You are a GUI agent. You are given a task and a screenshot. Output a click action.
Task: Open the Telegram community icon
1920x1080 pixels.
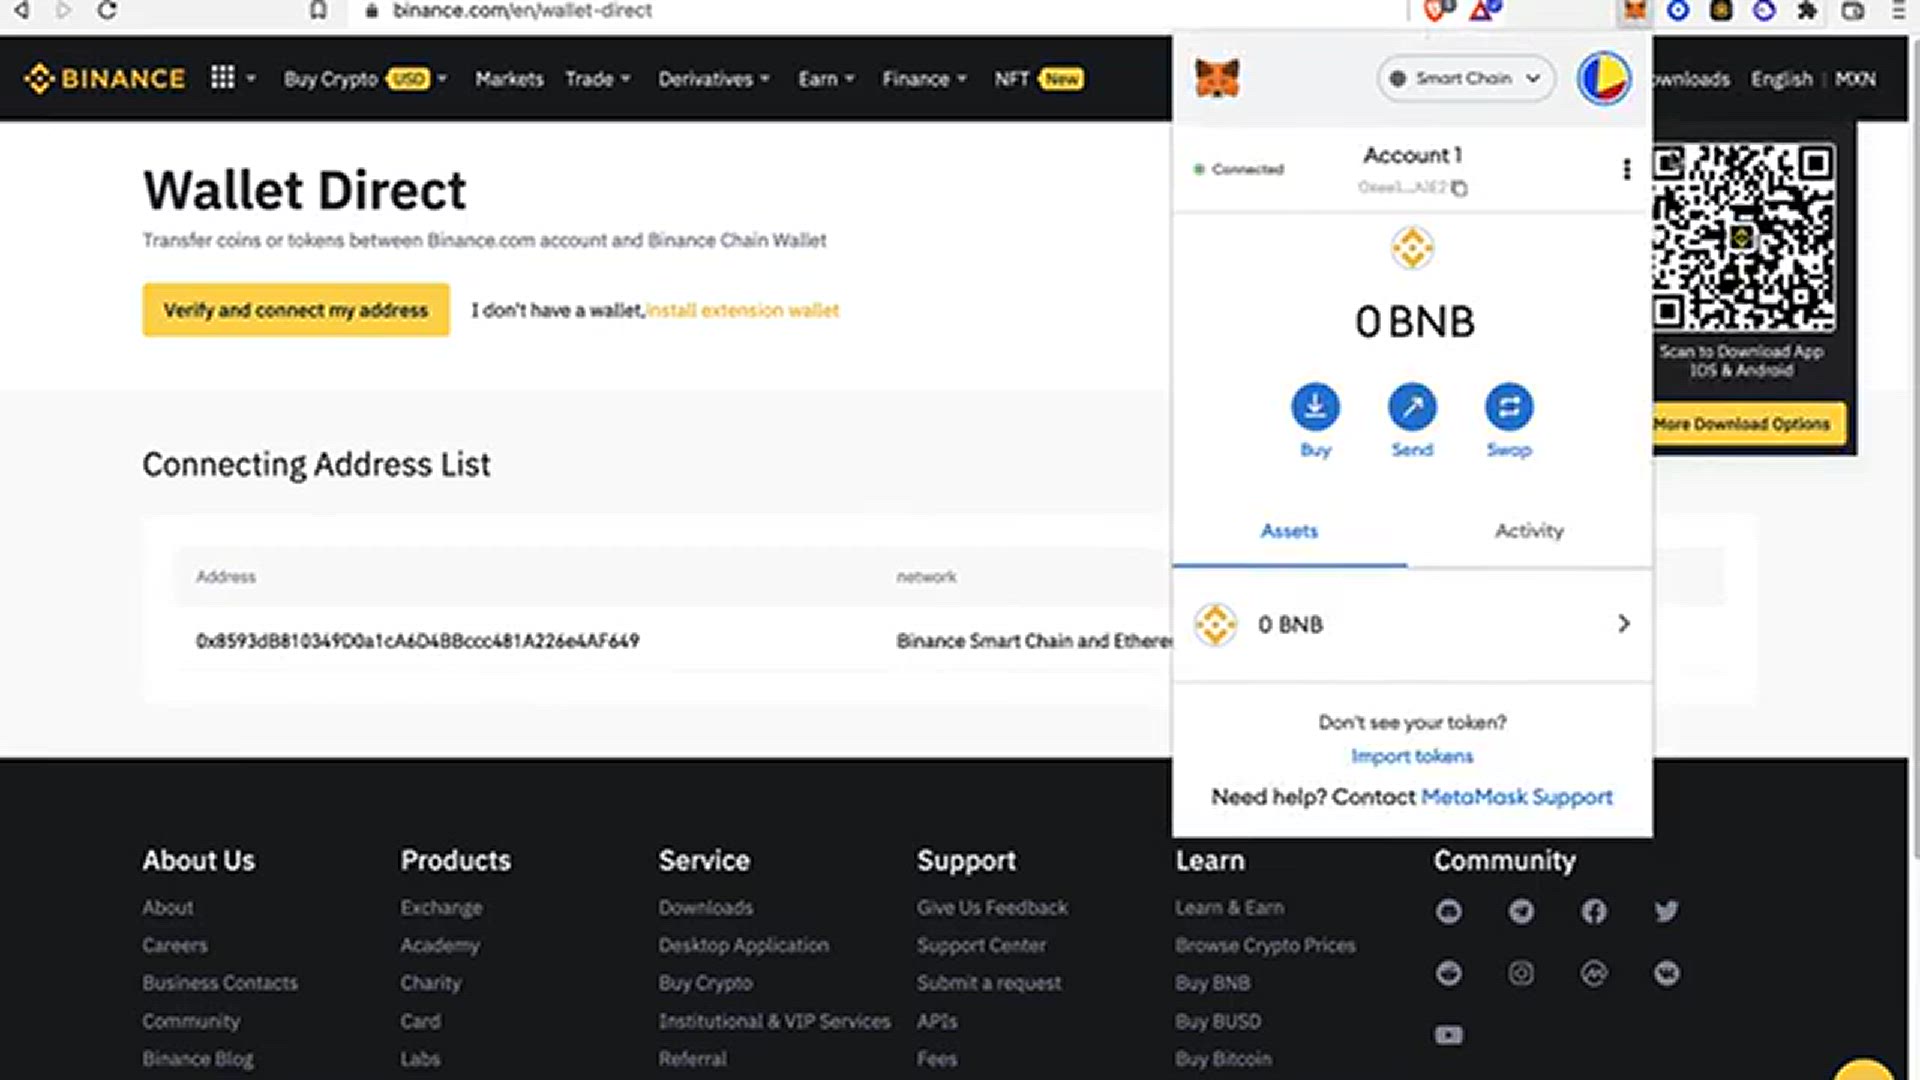(x=1521, y=911)
